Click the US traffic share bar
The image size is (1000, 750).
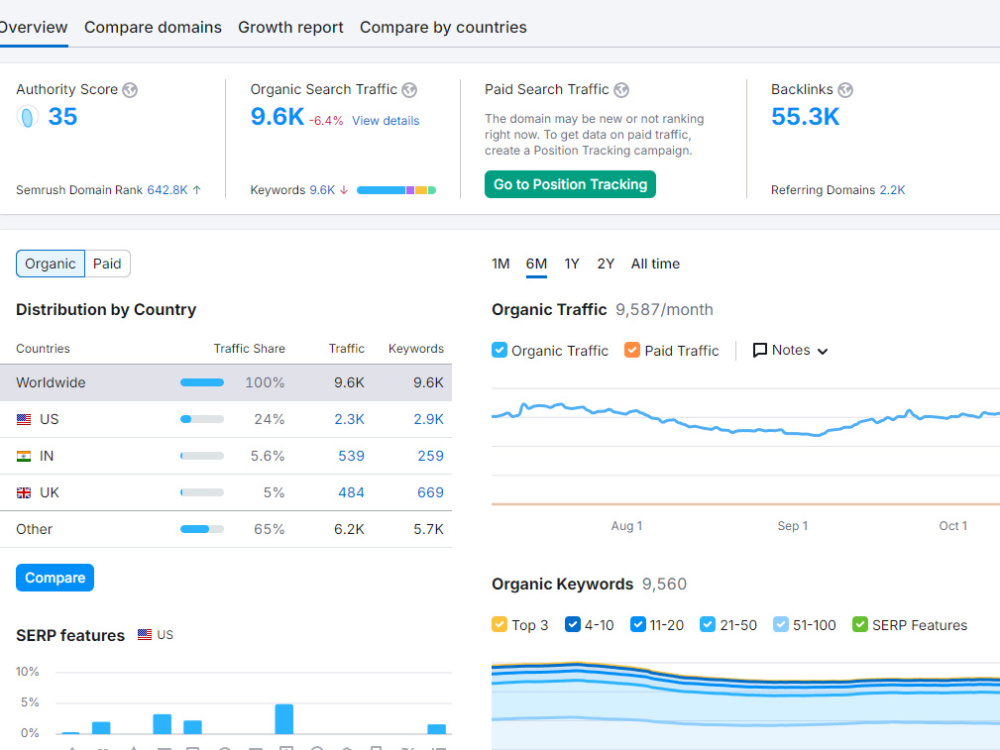point(202,420)
